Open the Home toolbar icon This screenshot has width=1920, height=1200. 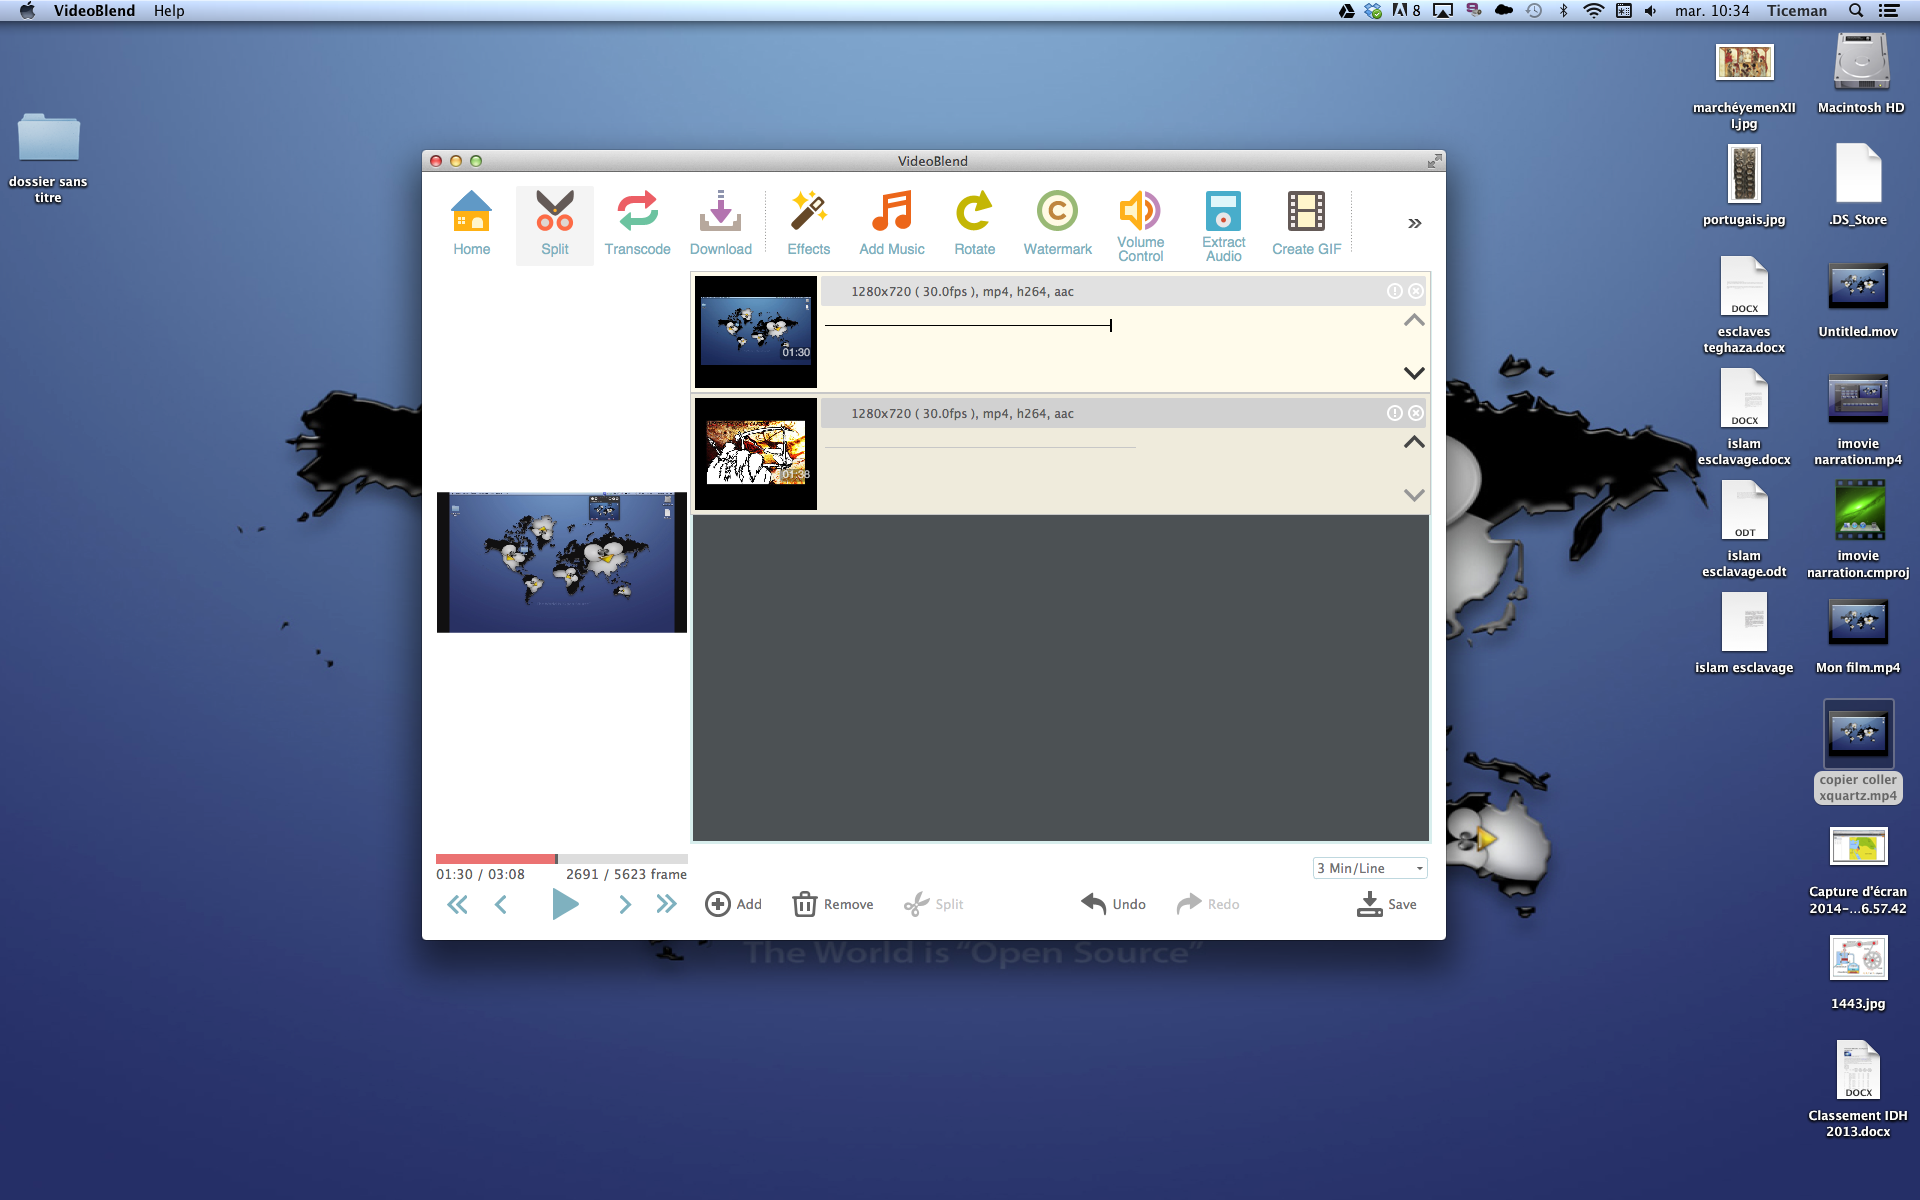471,224
